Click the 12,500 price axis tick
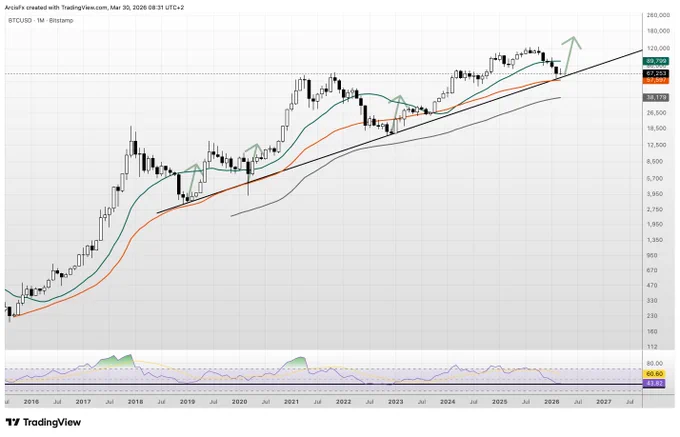Viewport: 680px width, 437px height. point(656,145)
